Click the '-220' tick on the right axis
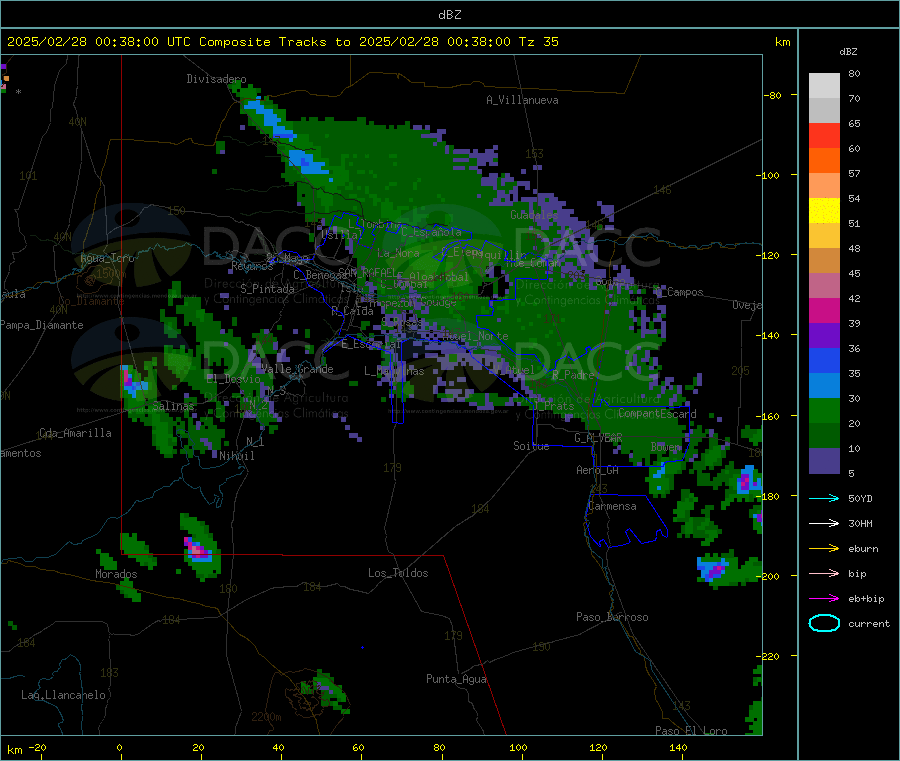 [768, 657]
